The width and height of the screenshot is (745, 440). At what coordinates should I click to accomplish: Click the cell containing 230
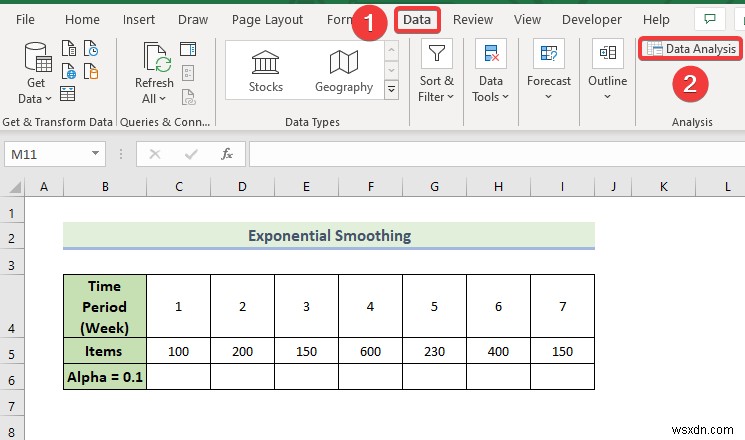coord(434,351)
